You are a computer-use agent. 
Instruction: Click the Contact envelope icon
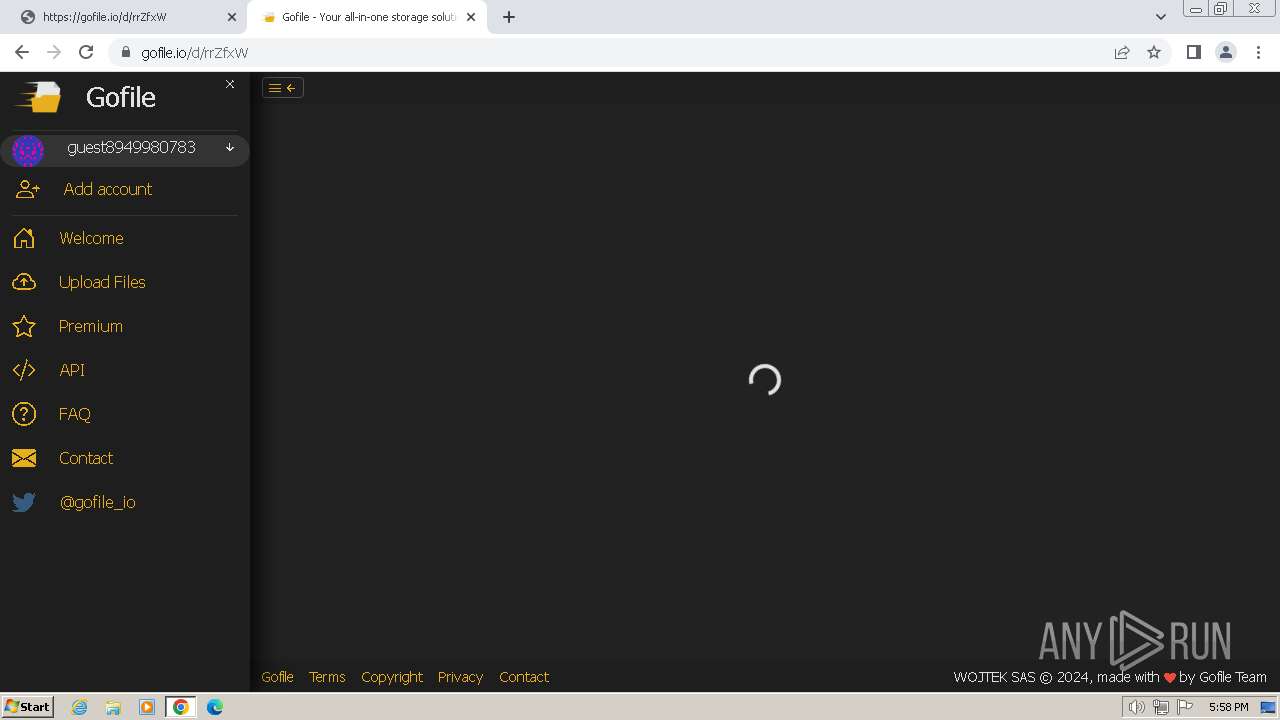[24, 458]
